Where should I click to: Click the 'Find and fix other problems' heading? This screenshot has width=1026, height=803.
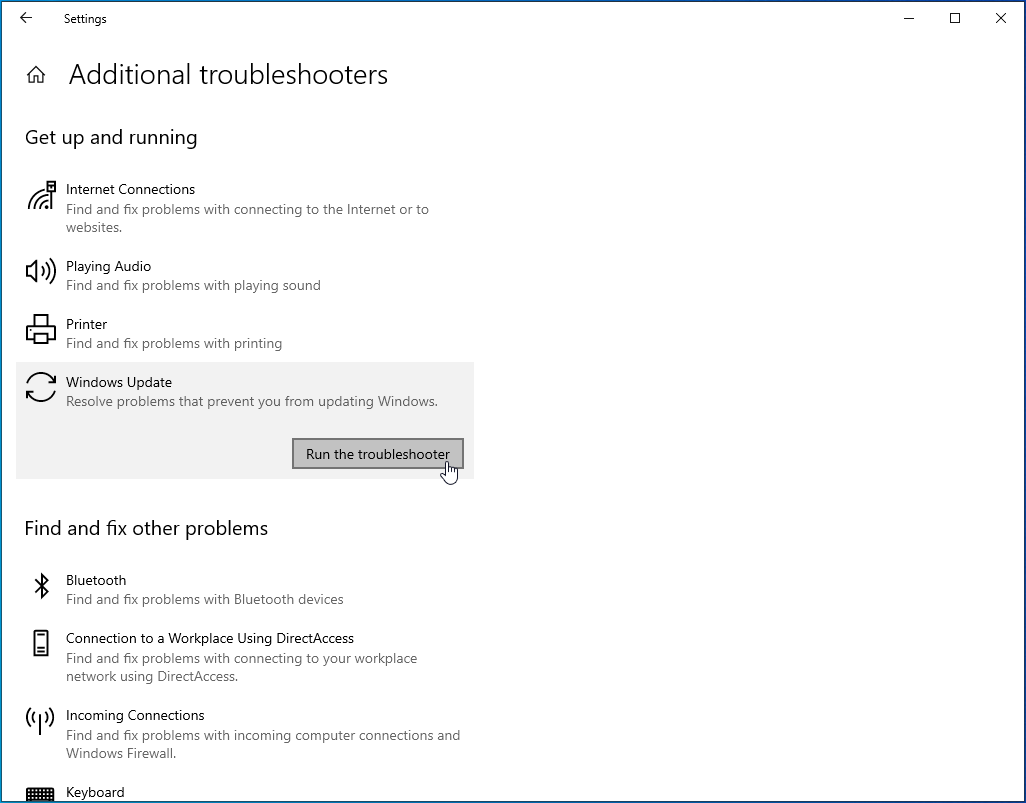(x=147, y=528)
